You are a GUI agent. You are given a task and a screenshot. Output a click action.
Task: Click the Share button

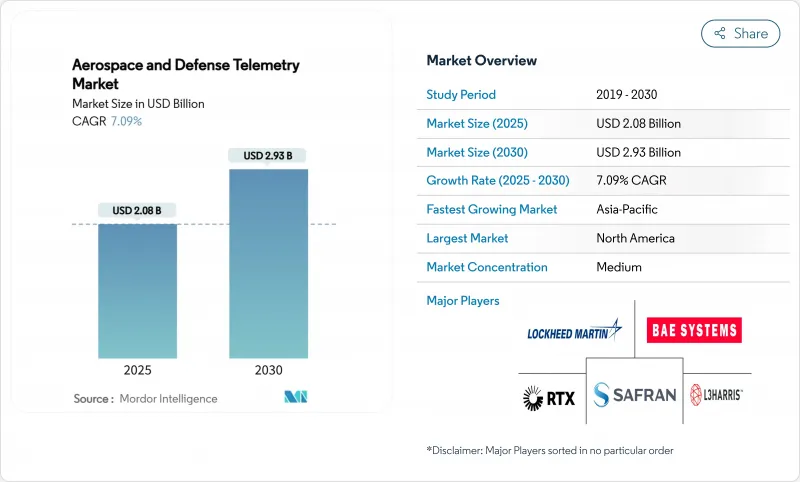(x=740, y=33)
